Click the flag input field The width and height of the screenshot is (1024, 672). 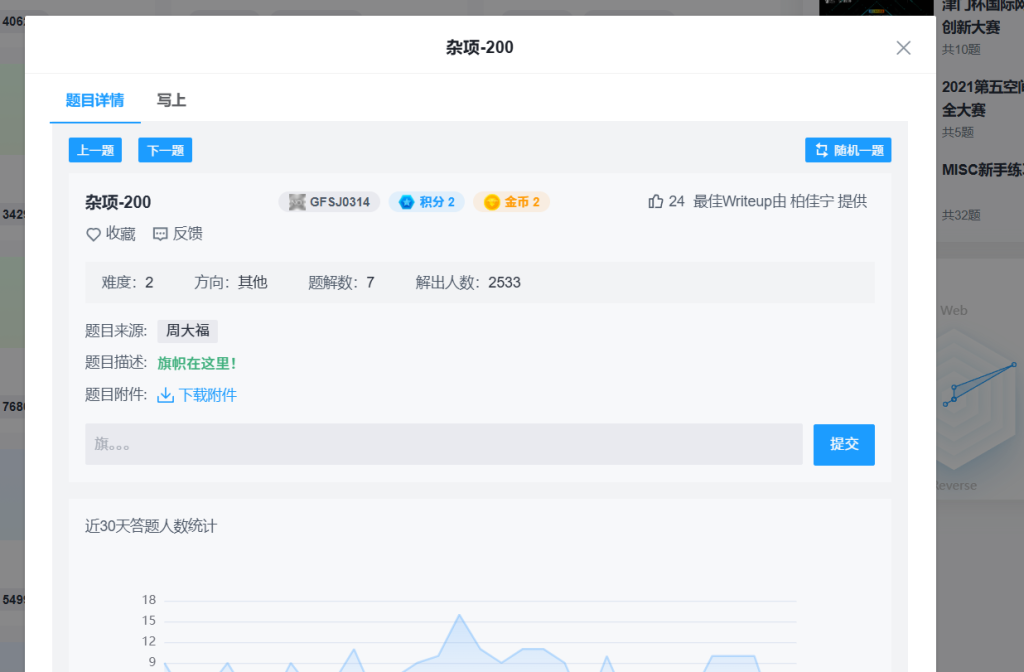coord(443,444)
